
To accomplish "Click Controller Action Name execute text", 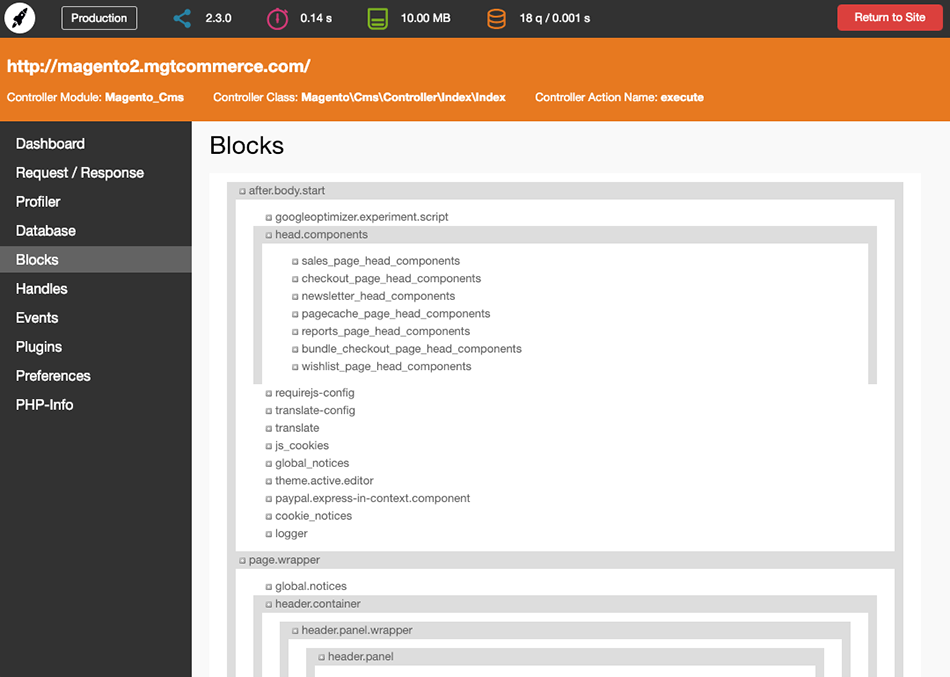I will [619, 97].
